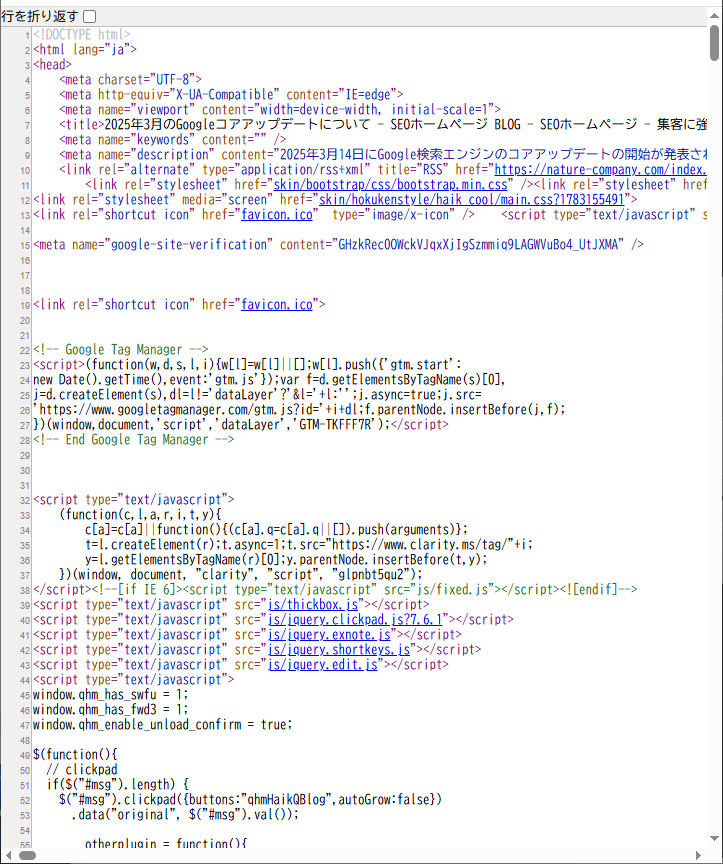
Task: Open the favicon.ico link on line 19
Action: coord(277,304)
